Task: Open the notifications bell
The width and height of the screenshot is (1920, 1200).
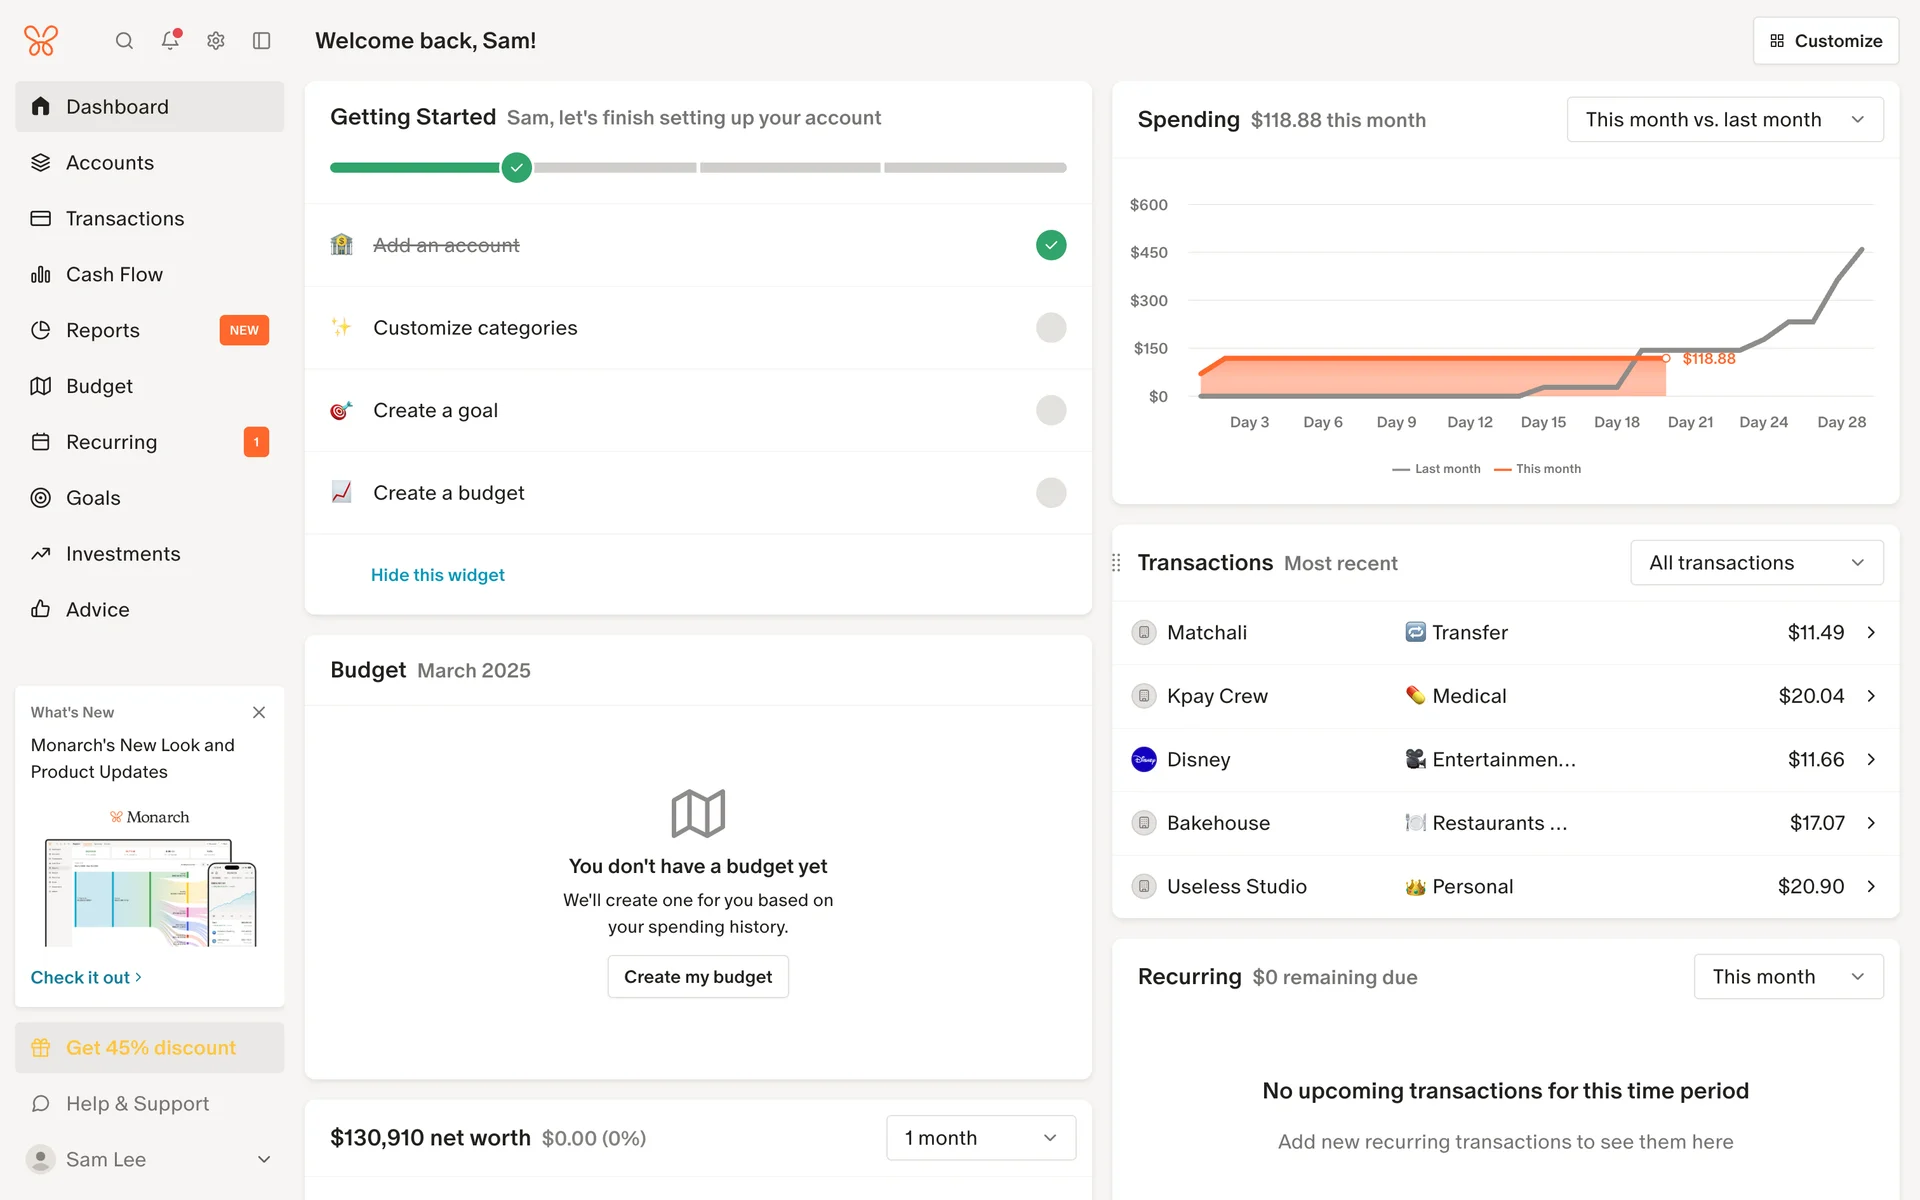Action: click(x=170, y=40)
